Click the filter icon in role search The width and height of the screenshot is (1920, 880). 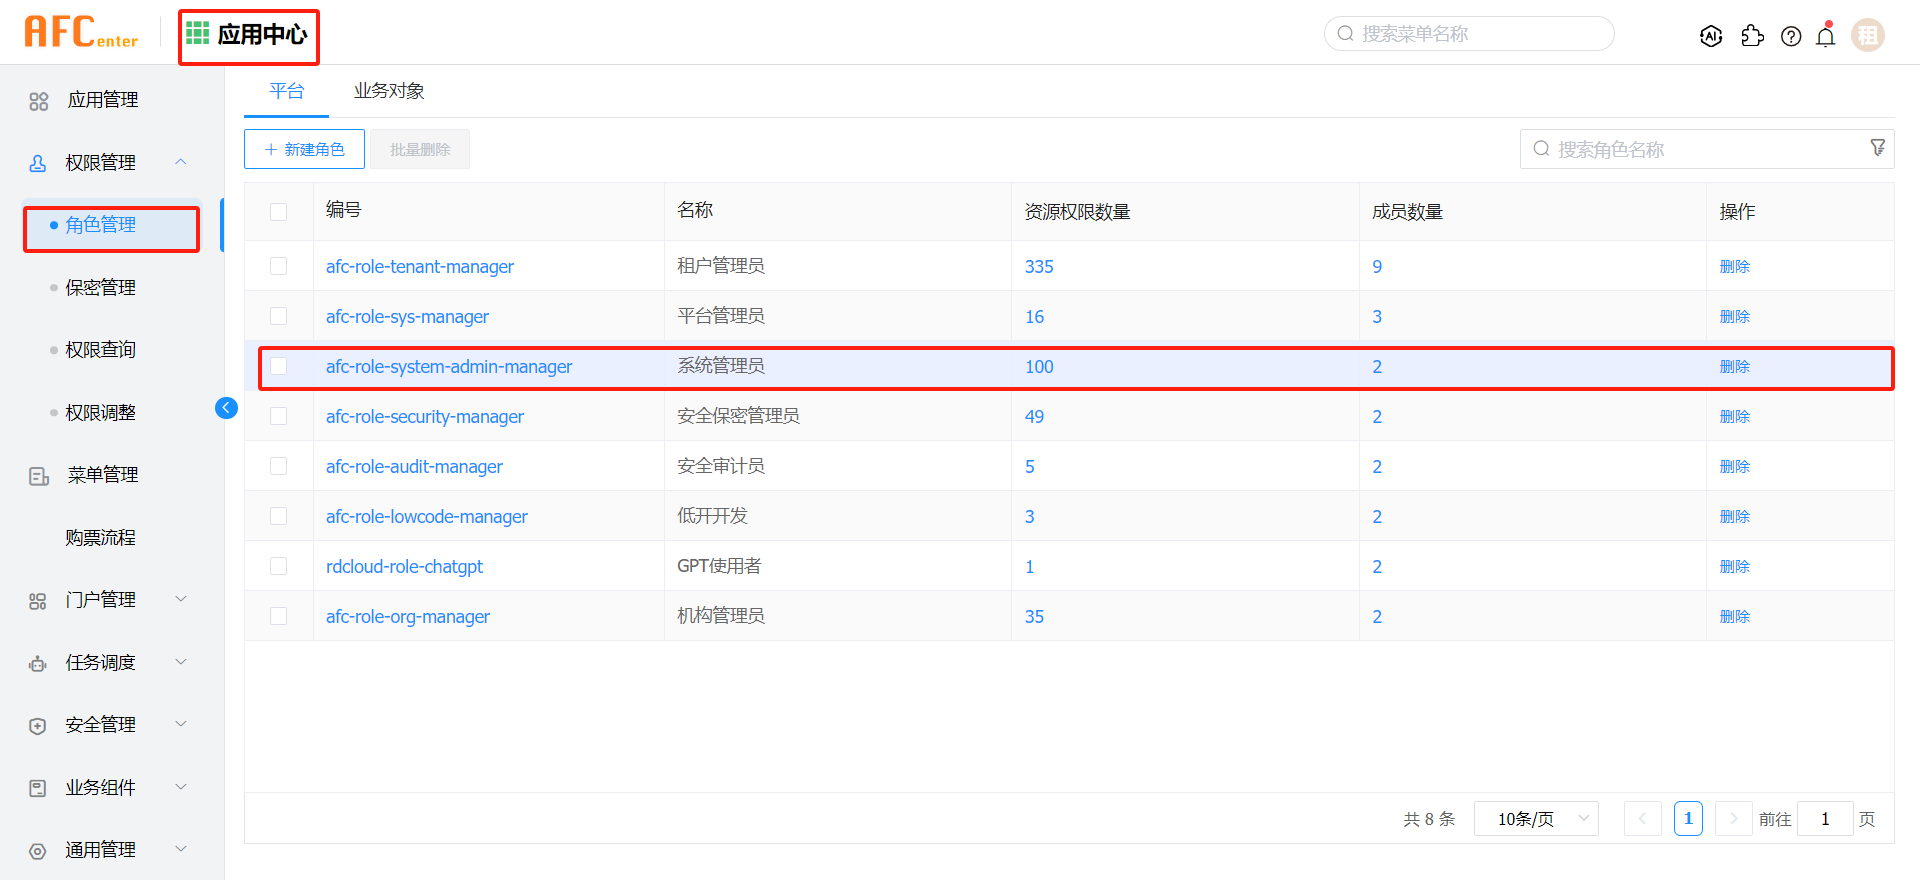click(x=1877, y=148)
